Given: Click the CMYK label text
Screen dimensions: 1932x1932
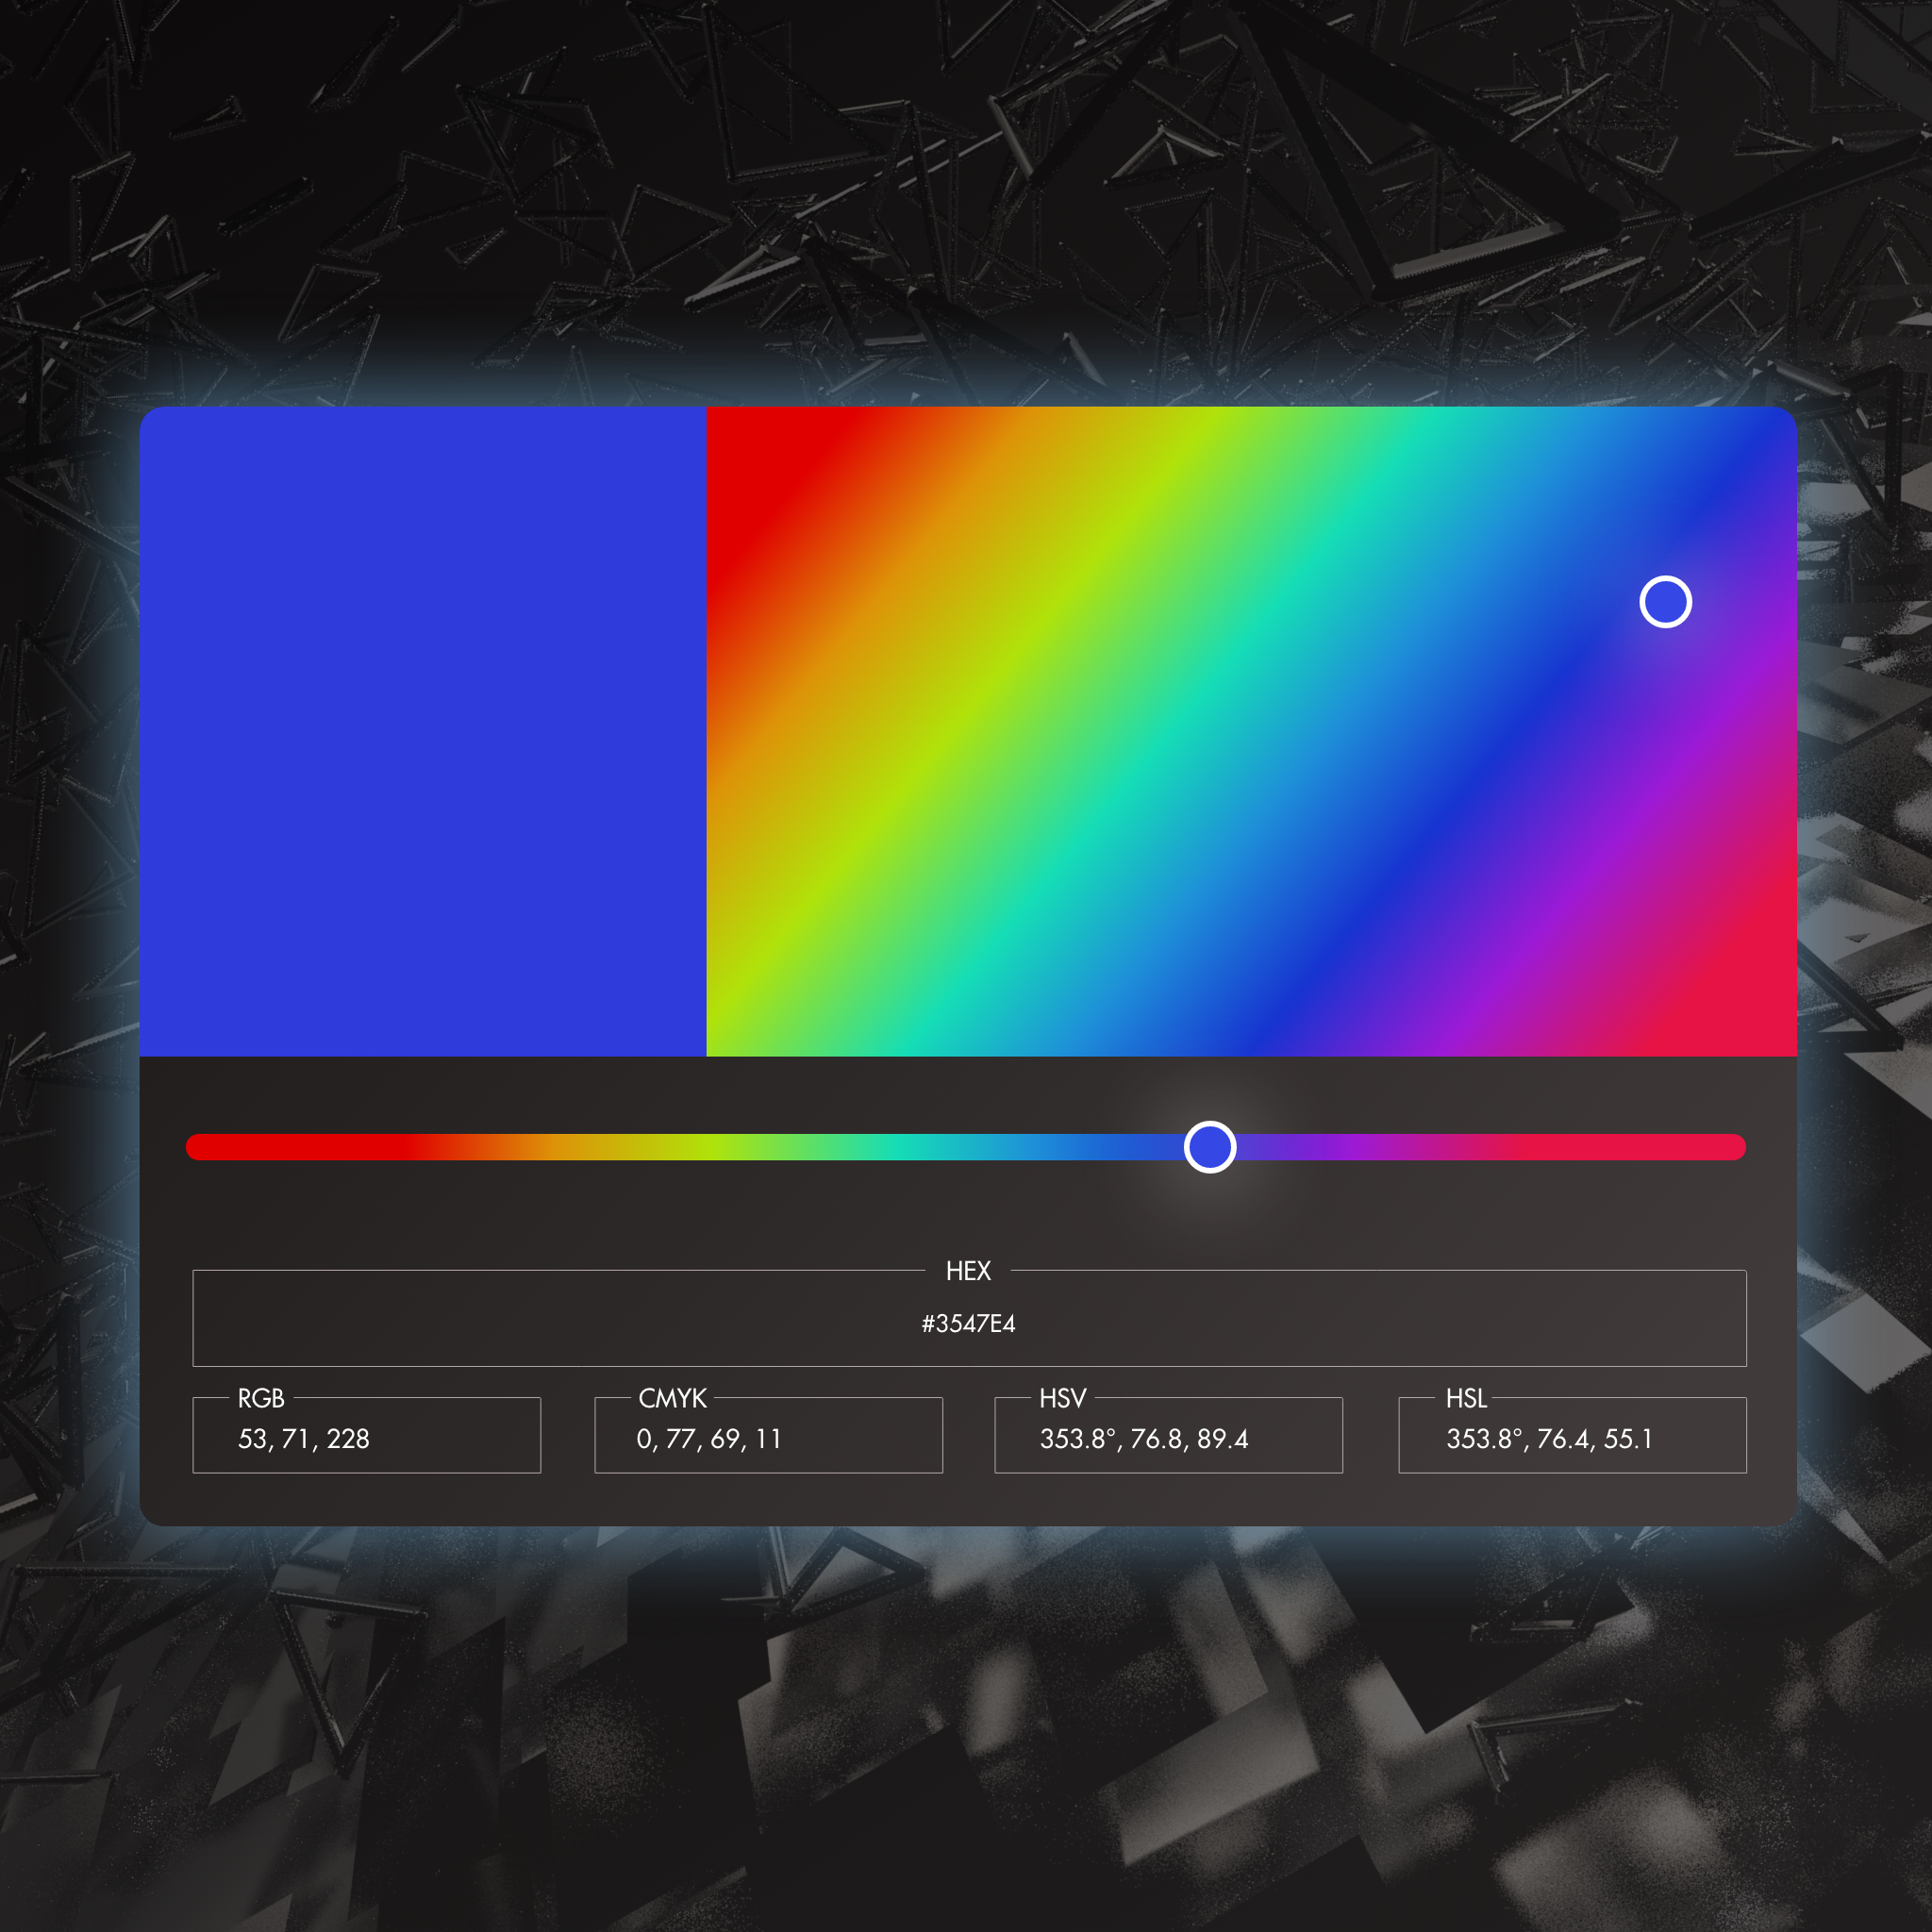Looking at the screenshot, I should coord(672,1398).
